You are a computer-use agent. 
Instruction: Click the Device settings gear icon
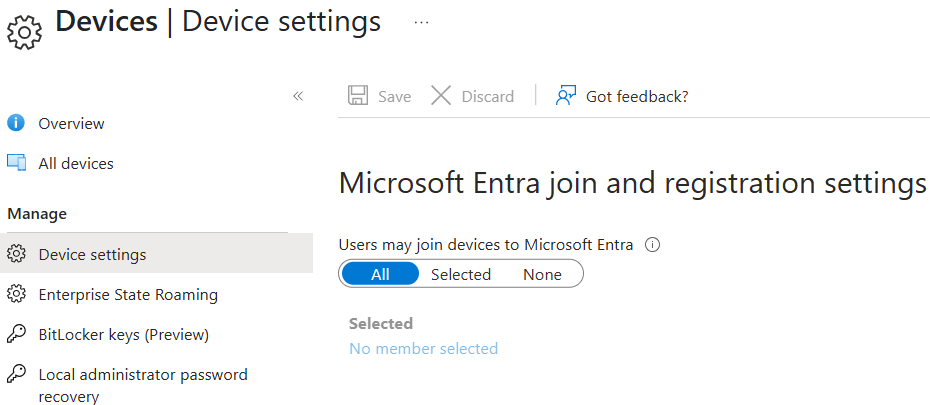[17, 254]
